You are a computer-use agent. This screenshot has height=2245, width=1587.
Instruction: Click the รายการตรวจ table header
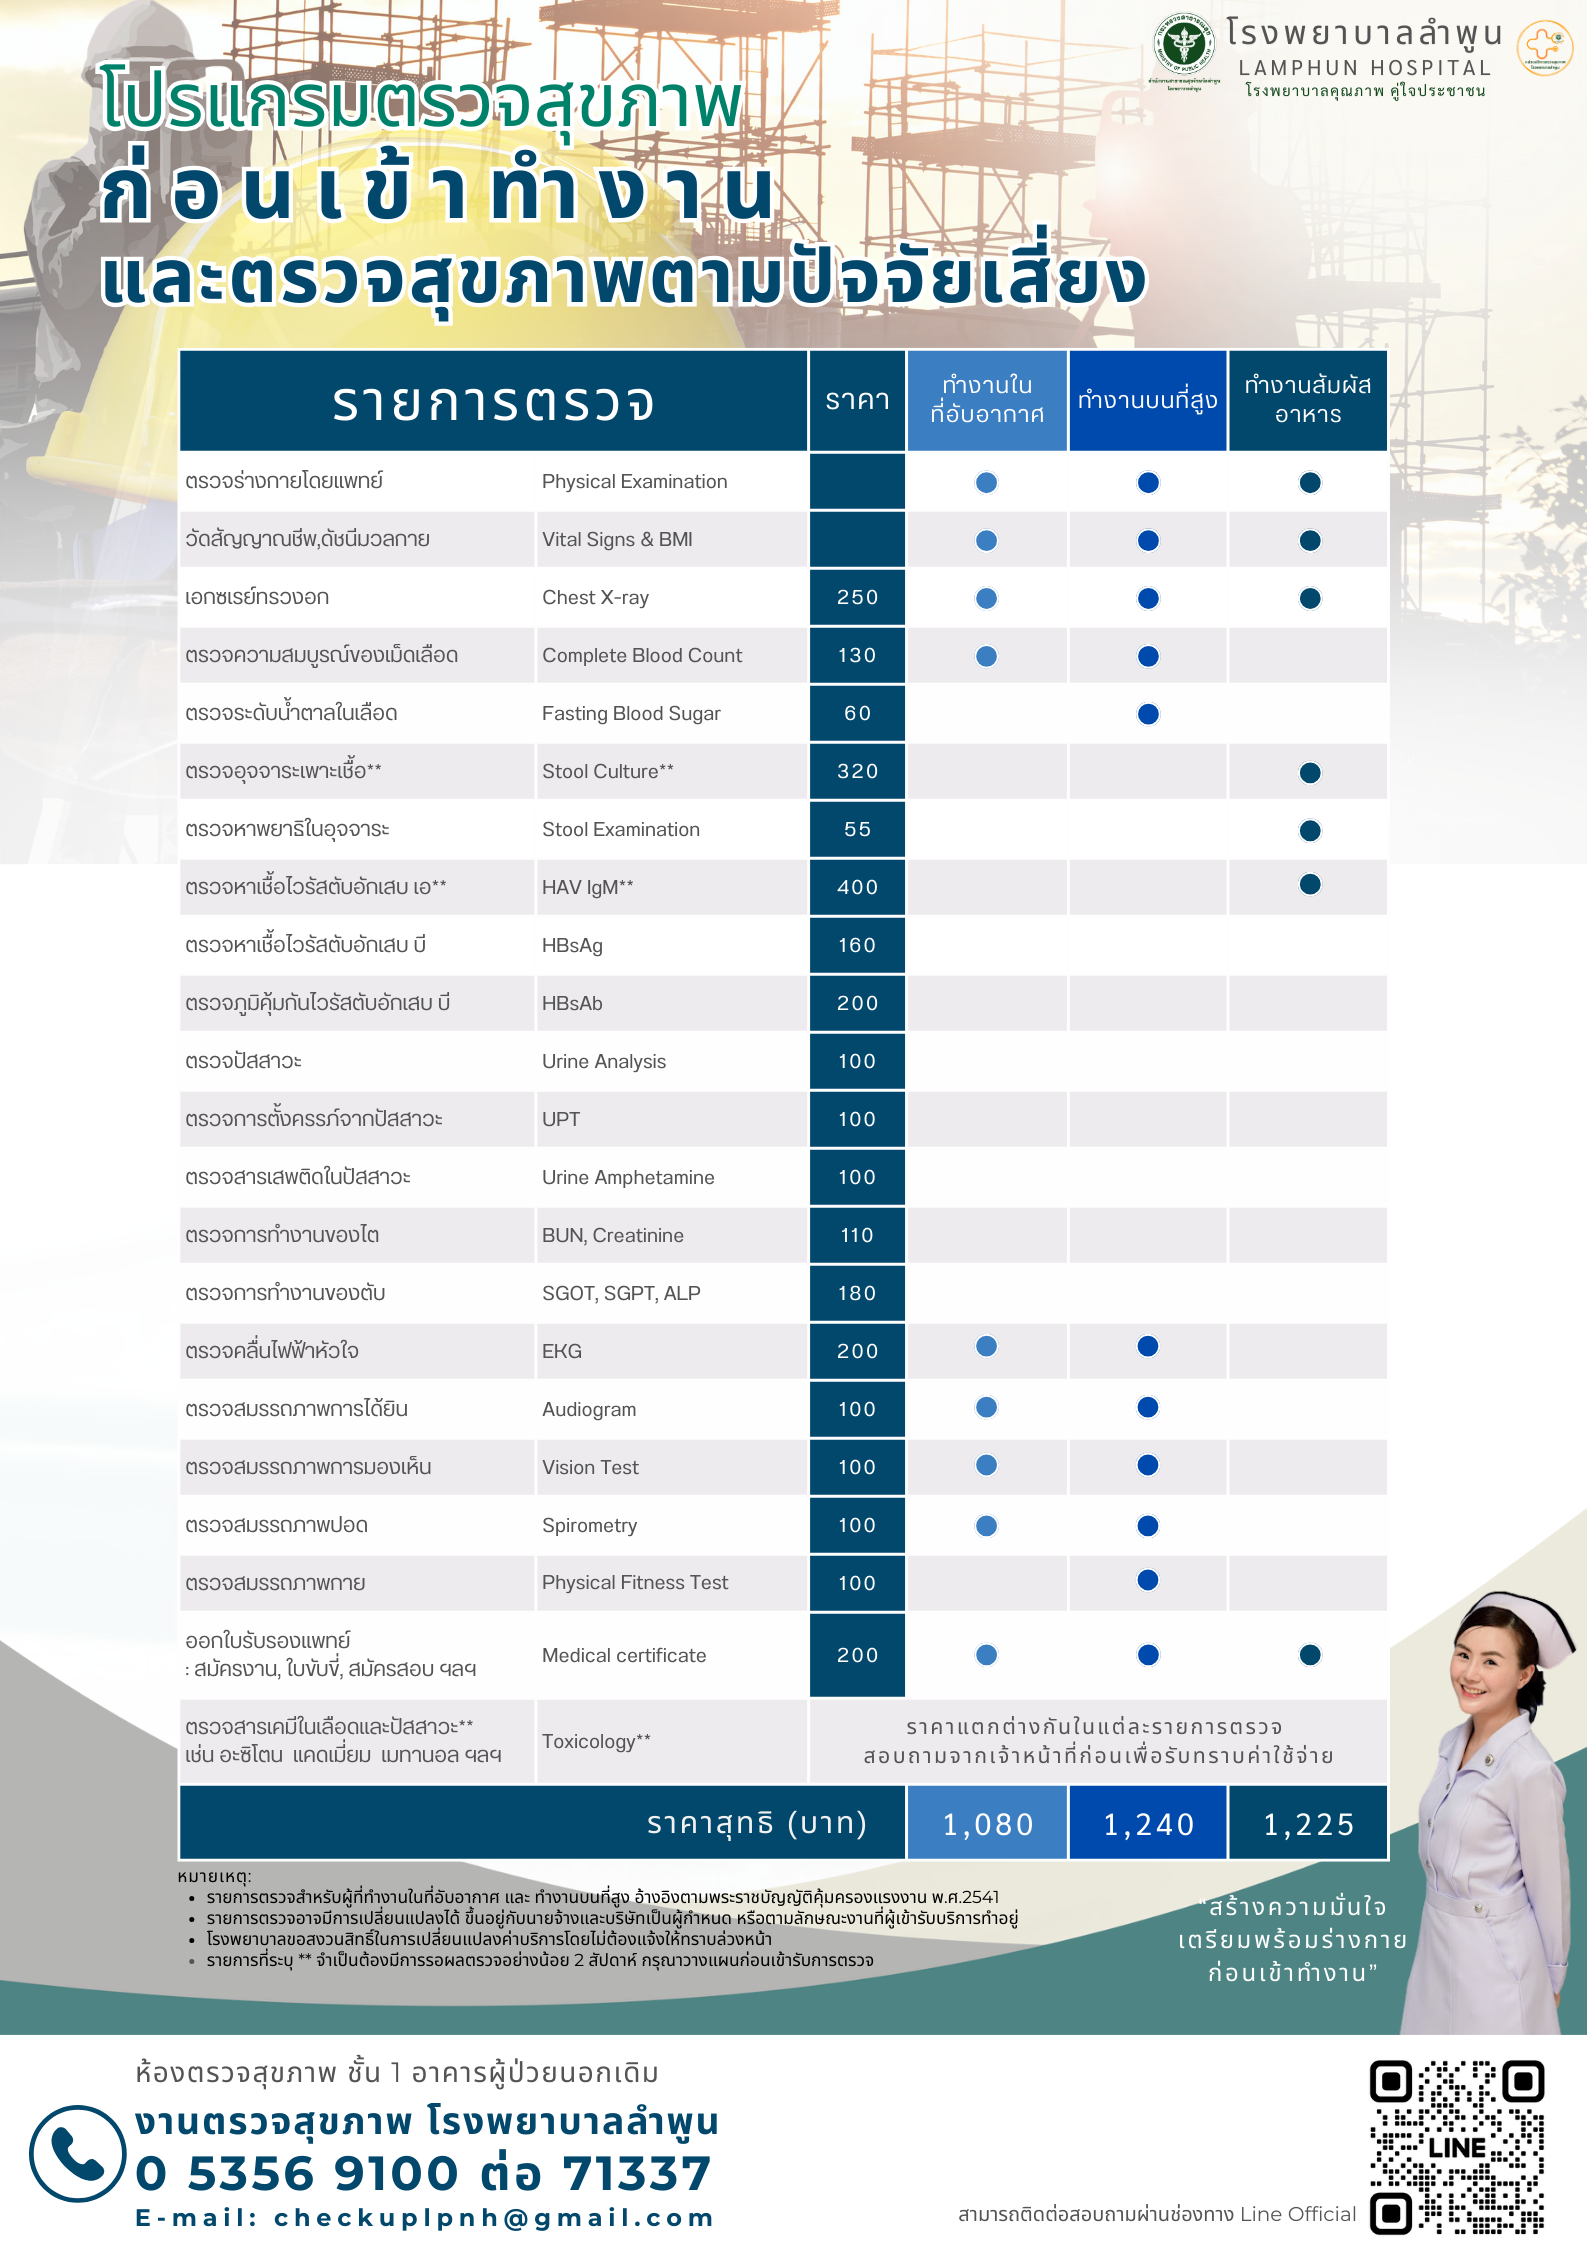[x=493, y=402]
